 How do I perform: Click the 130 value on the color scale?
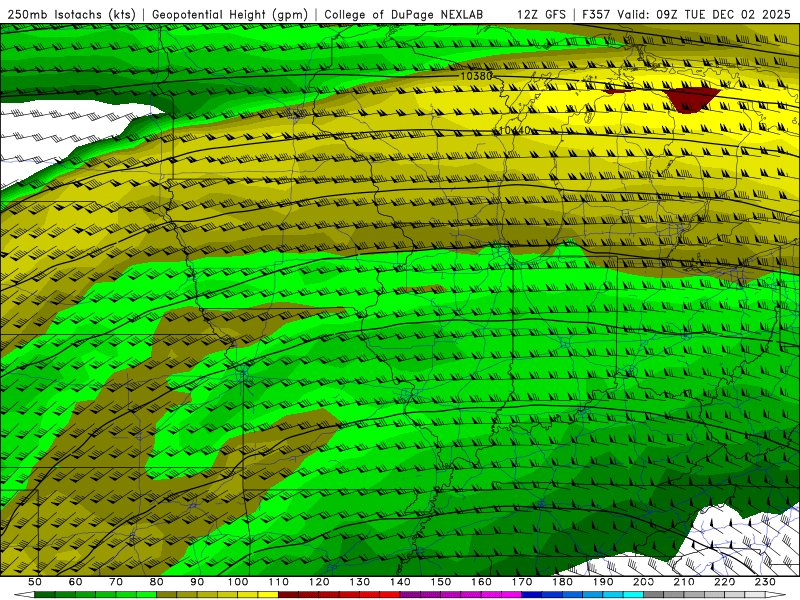tap(360, 582)
